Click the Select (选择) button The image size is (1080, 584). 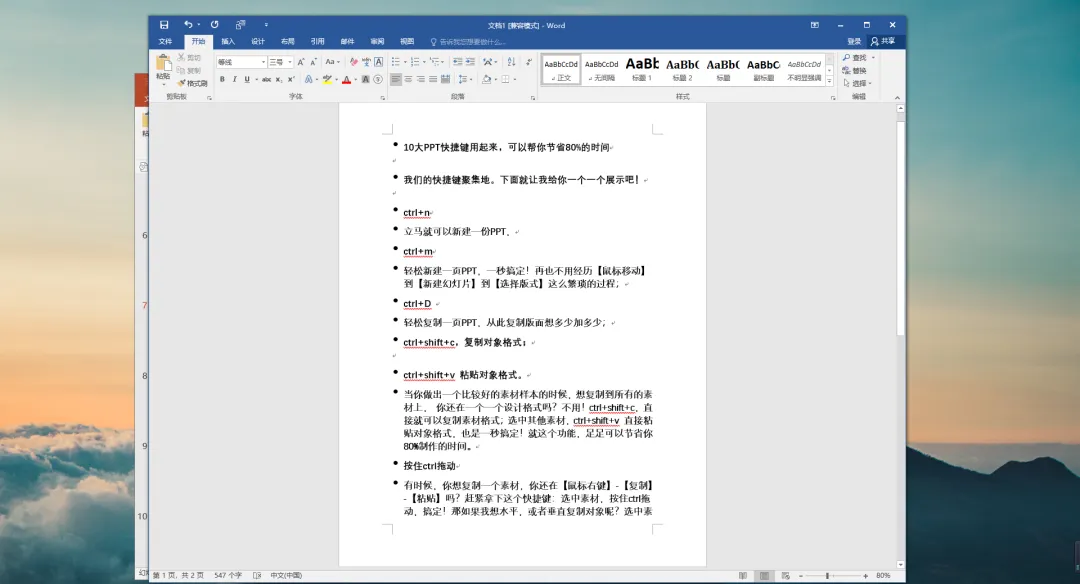point(858,83)
